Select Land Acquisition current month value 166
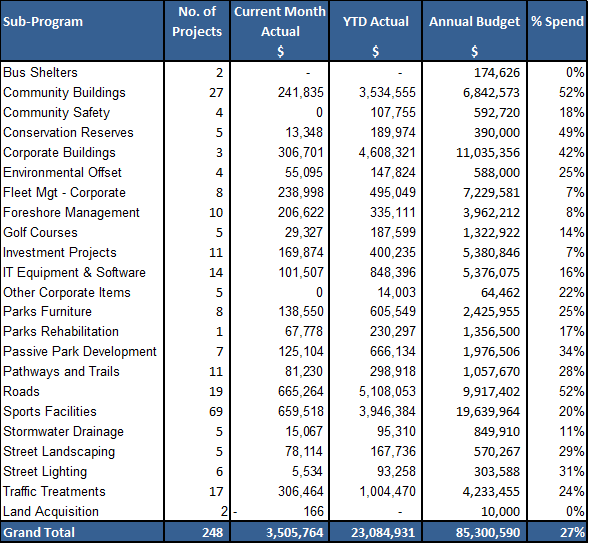 tap(314, 511)
